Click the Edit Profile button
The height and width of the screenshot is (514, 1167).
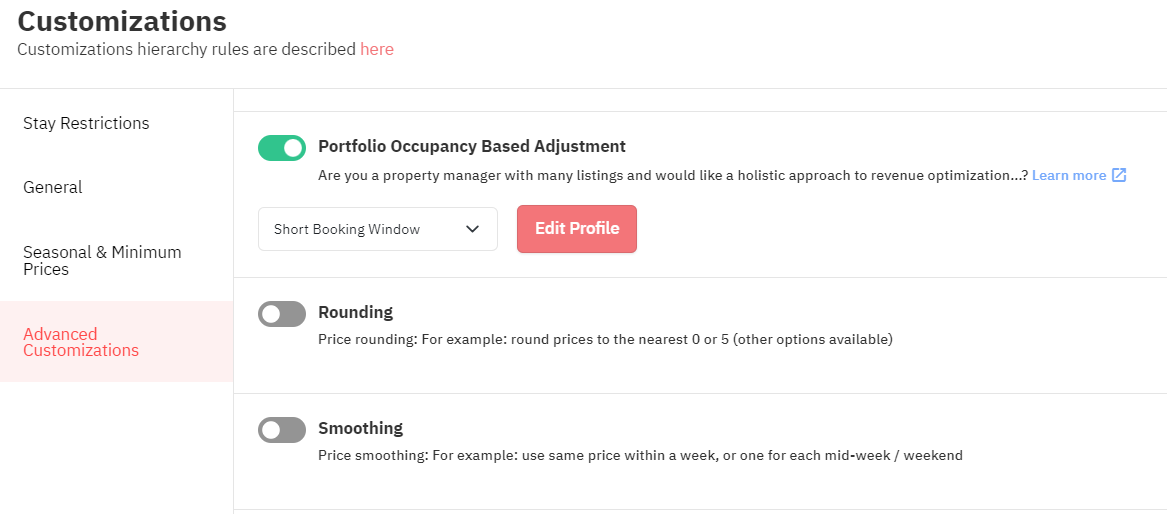pyautogui.click(x=577, y=229)
